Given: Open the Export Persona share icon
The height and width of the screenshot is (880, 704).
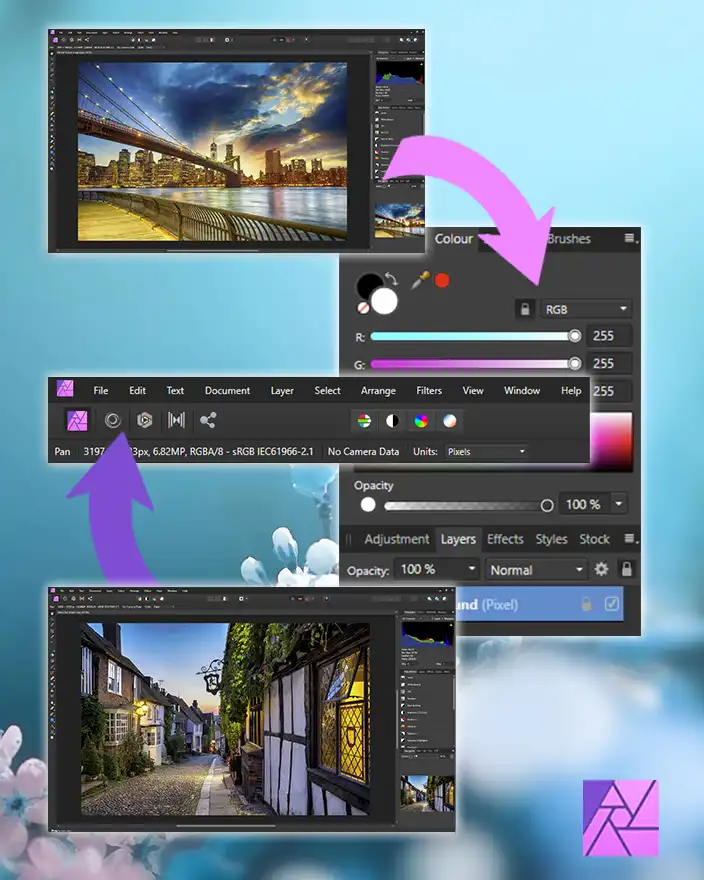Looking at the screenshot, I should [208, 421].
